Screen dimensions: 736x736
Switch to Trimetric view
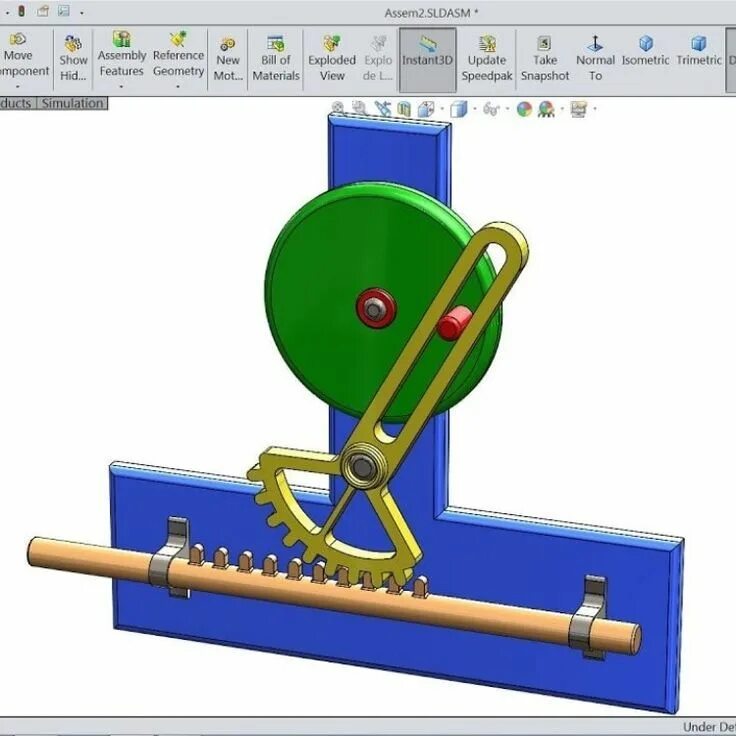click(x=699, y=51)
